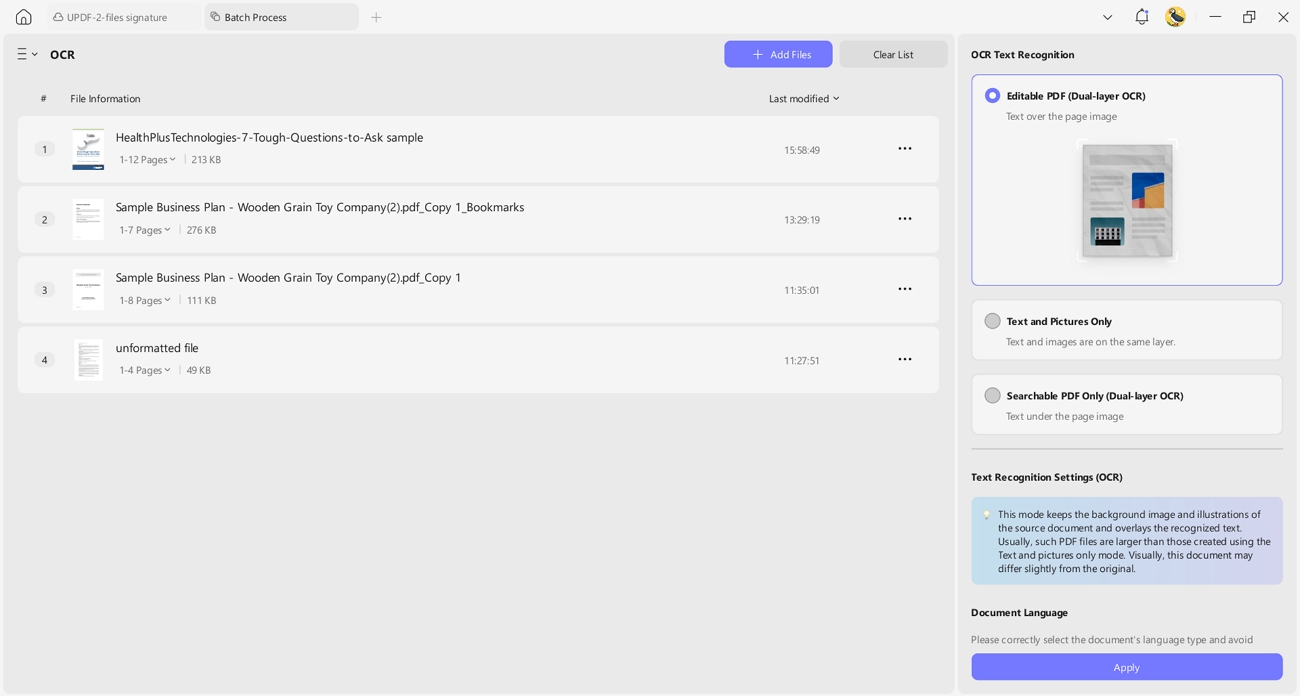Sort by Last modified column
This screenshot has height=696, width=1300.
click(x=804, y=98)
